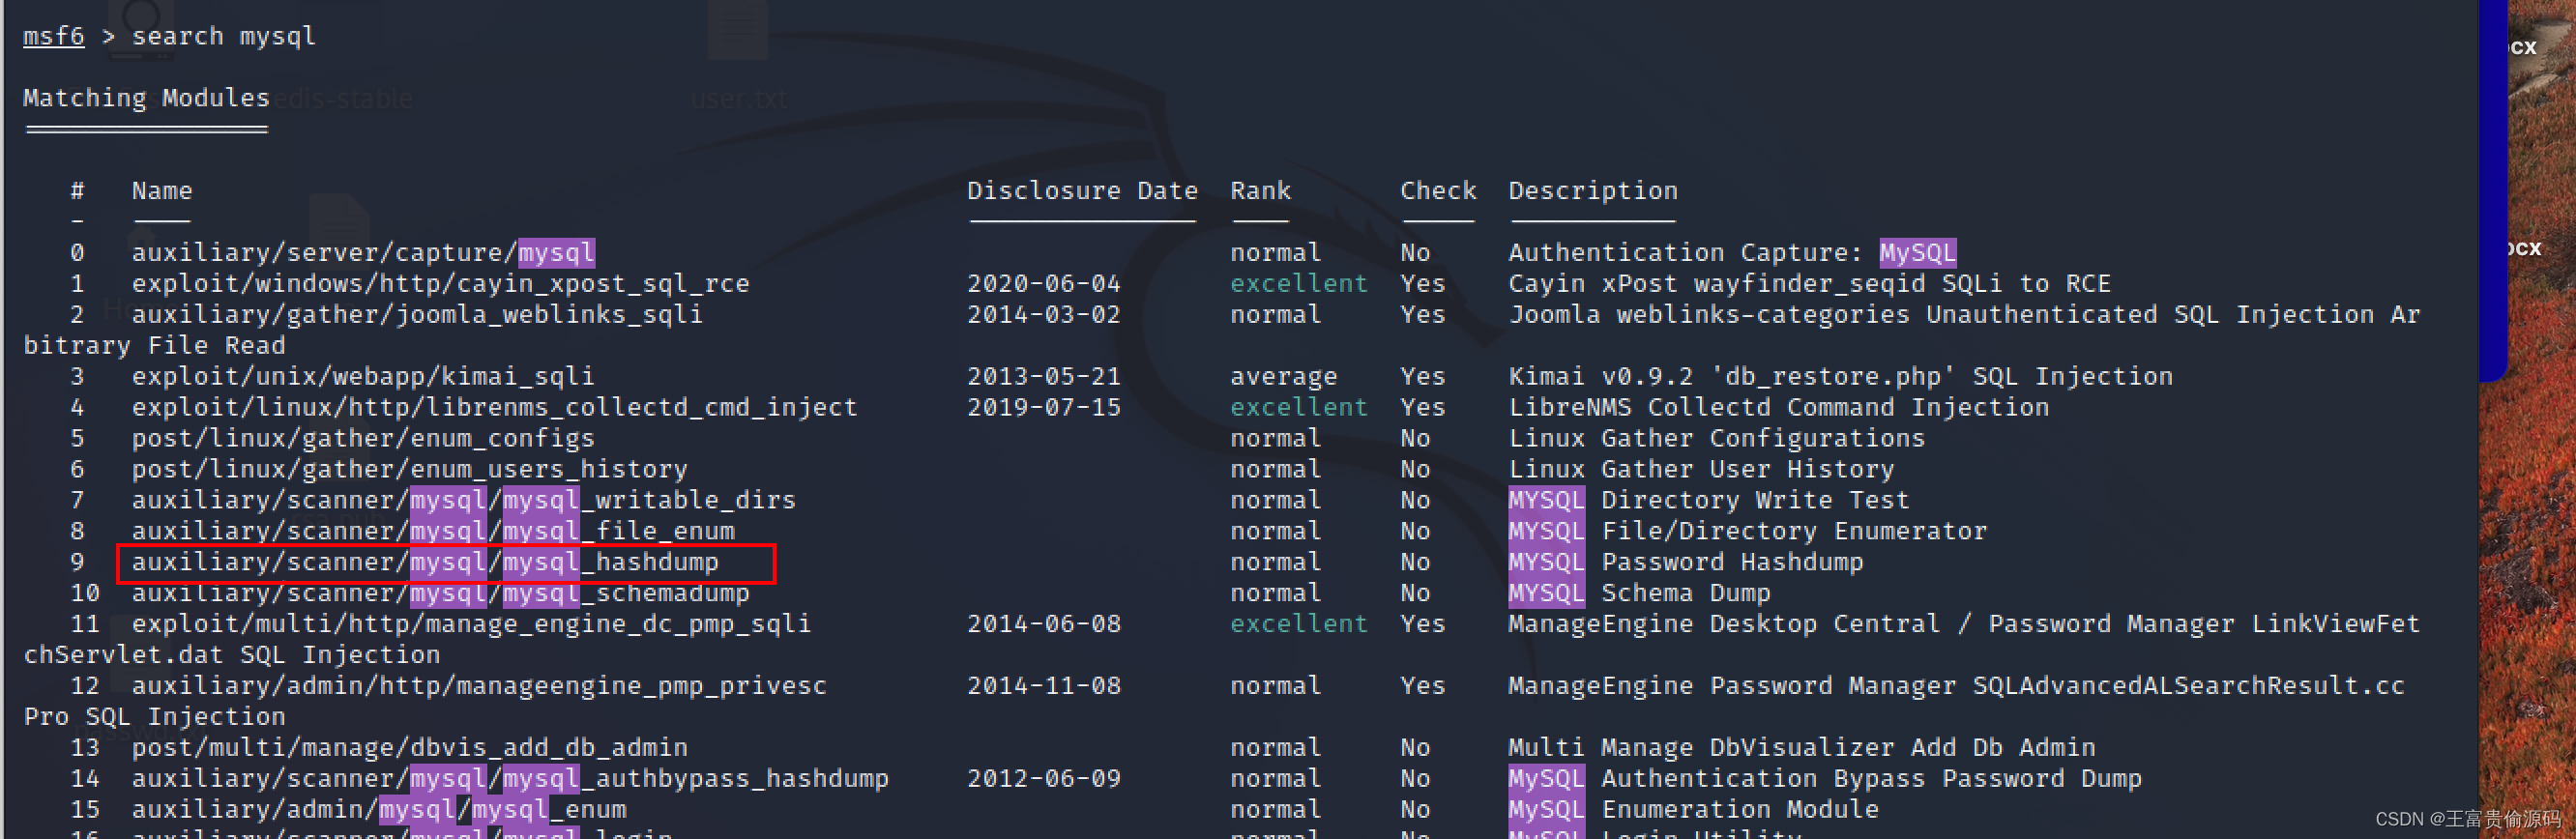Click the Kimai v0.9.2 SQL Injection description
The height and width of the screenshot is (839, 2576).
coord(1840,377)
